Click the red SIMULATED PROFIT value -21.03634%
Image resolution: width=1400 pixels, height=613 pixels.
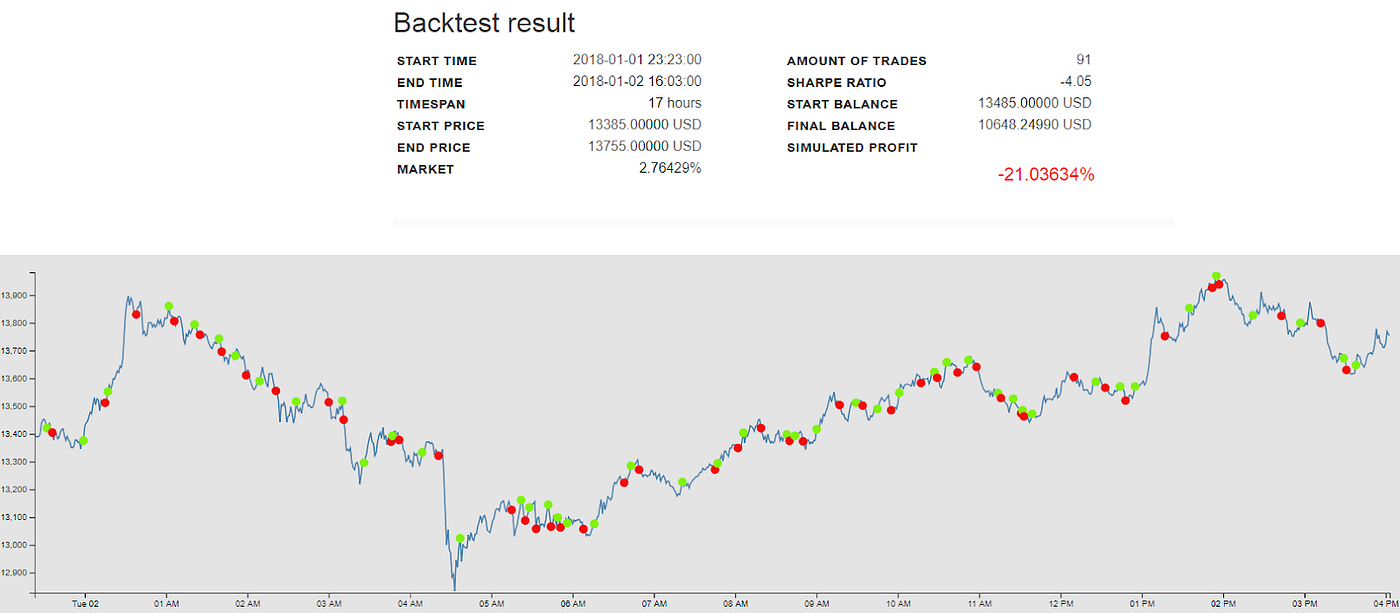(x=1047, y=173)
